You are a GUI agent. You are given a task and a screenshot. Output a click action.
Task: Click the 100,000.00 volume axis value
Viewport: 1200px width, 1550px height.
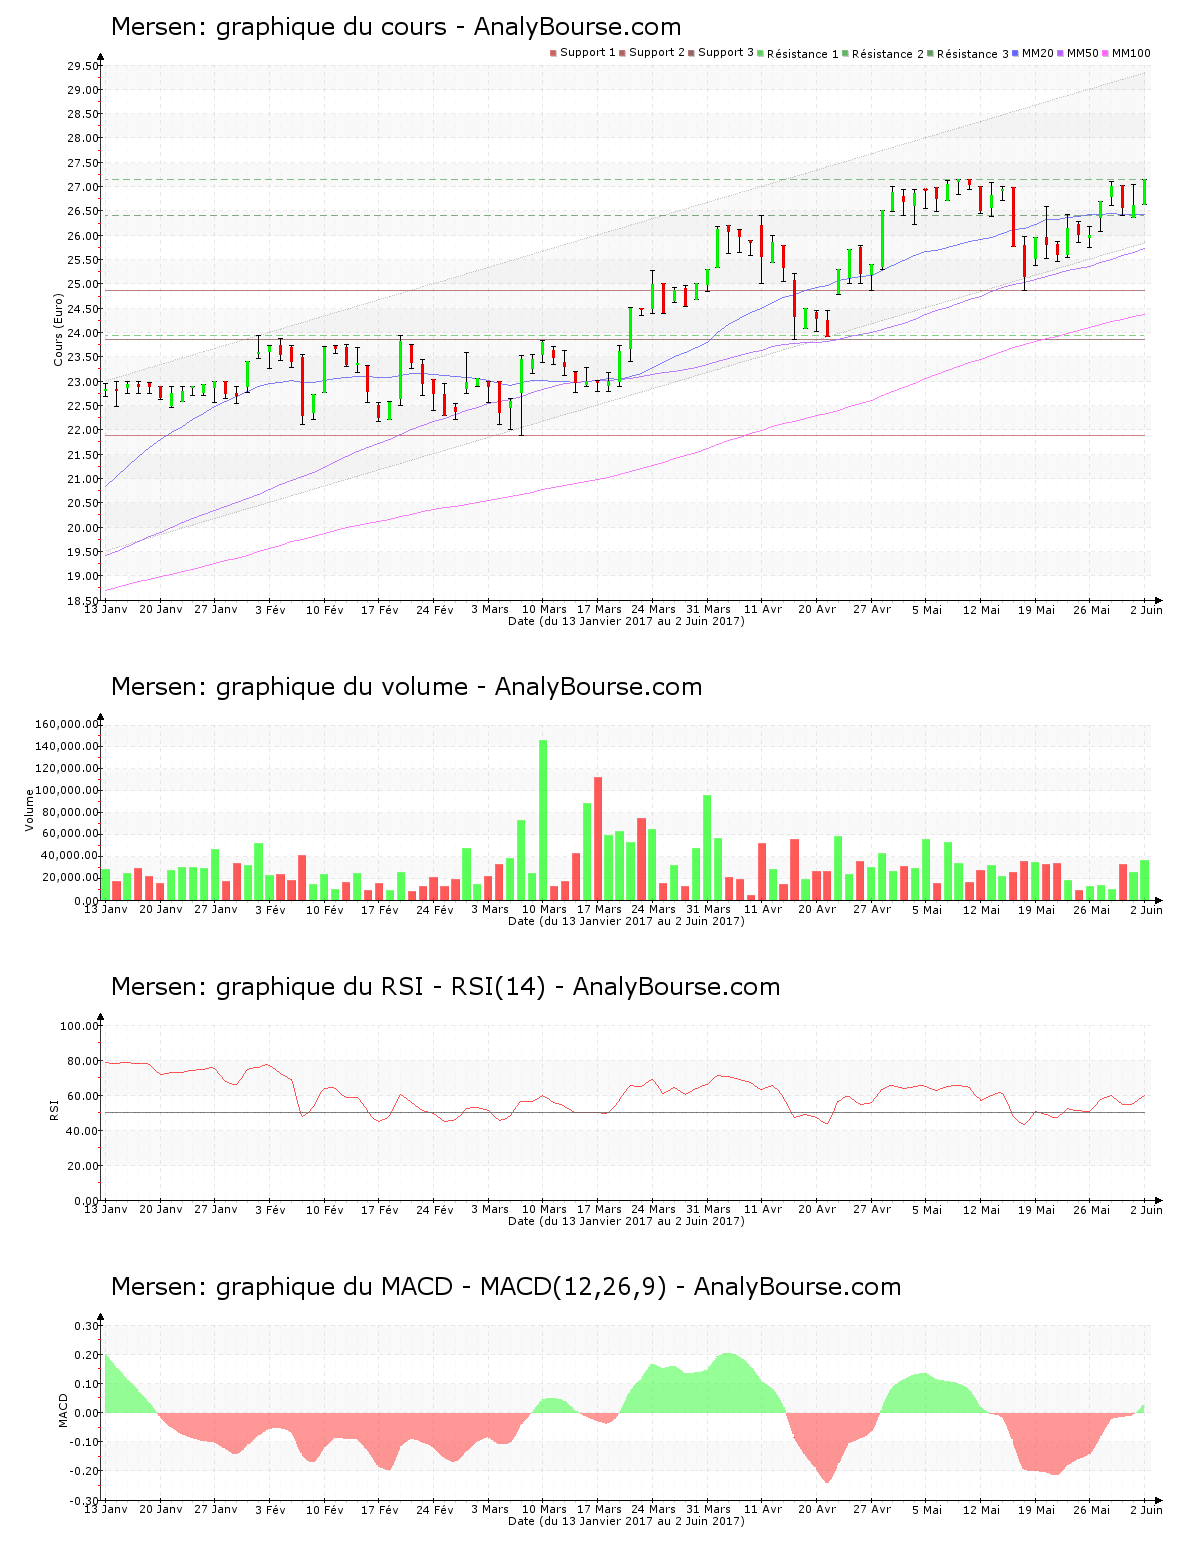[66, 790]
